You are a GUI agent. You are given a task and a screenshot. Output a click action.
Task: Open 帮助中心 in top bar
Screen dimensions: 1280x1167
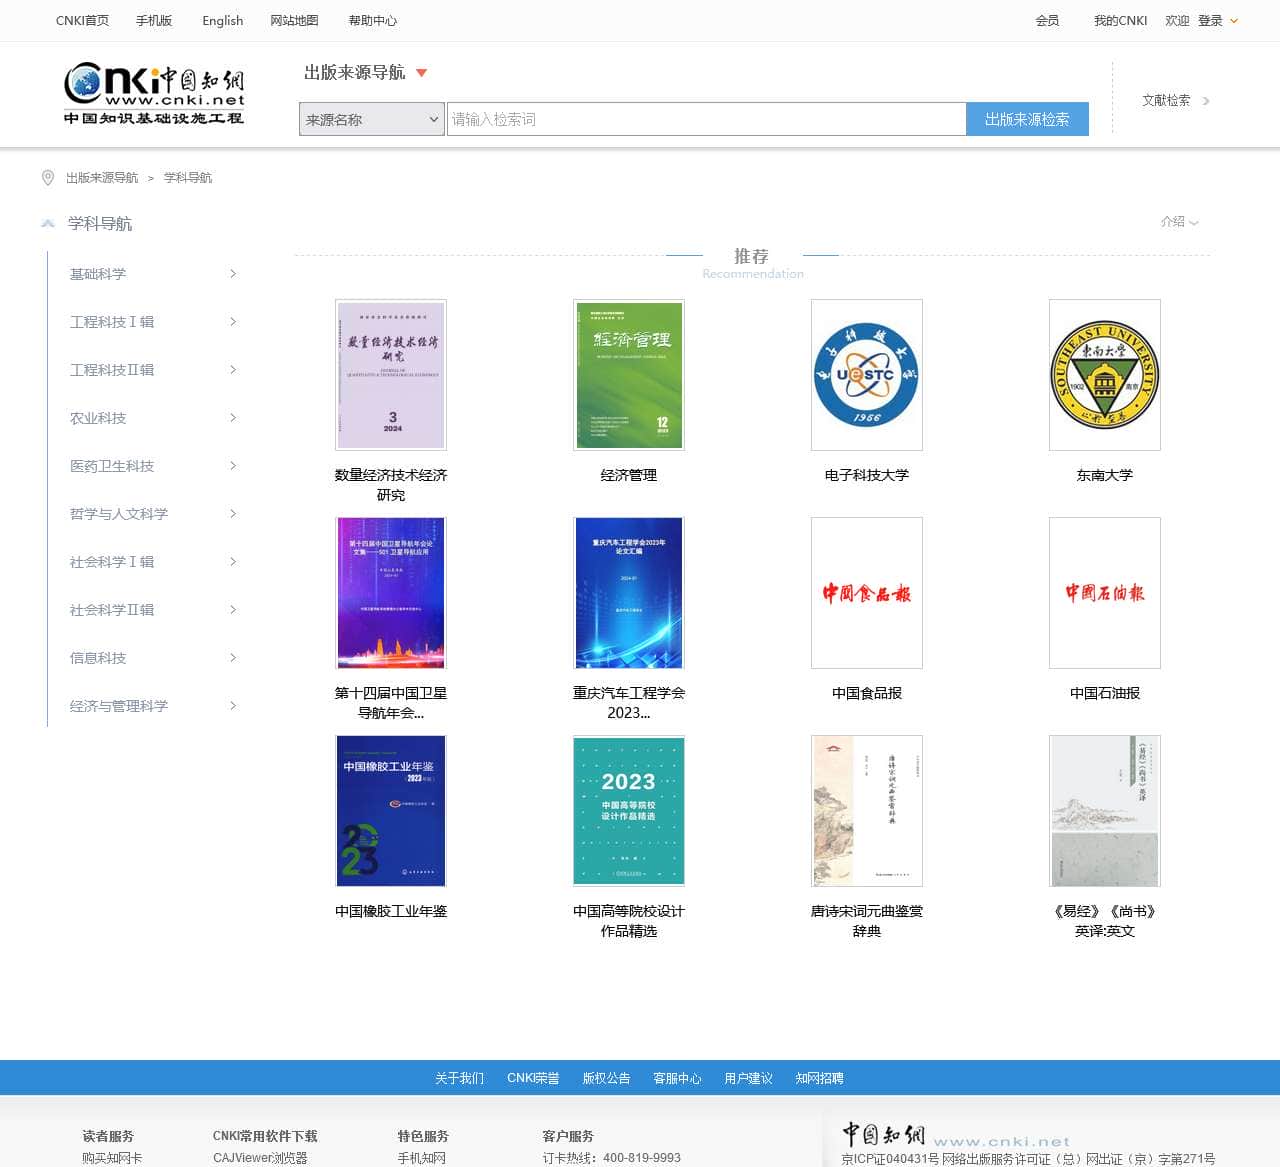[373, 20]
